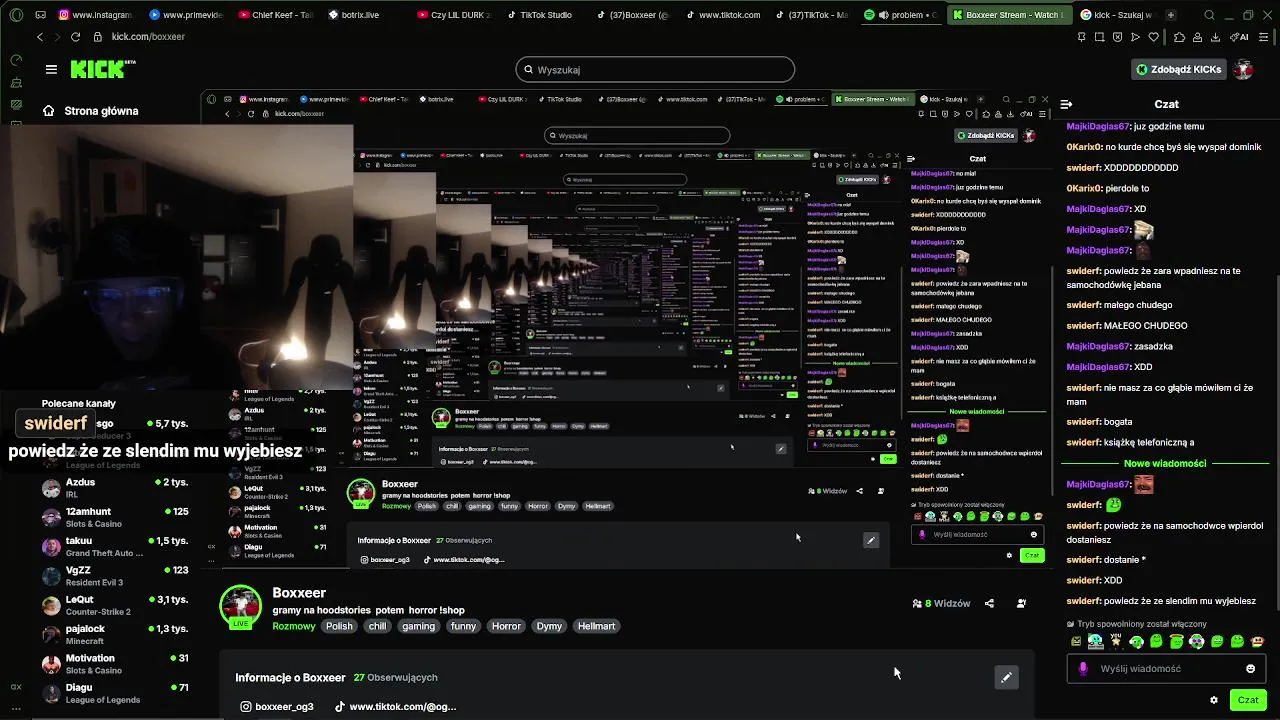Click the purple microphone icon in chat input
Viewport: 1280px width, 720px height.
[1083, 669]
